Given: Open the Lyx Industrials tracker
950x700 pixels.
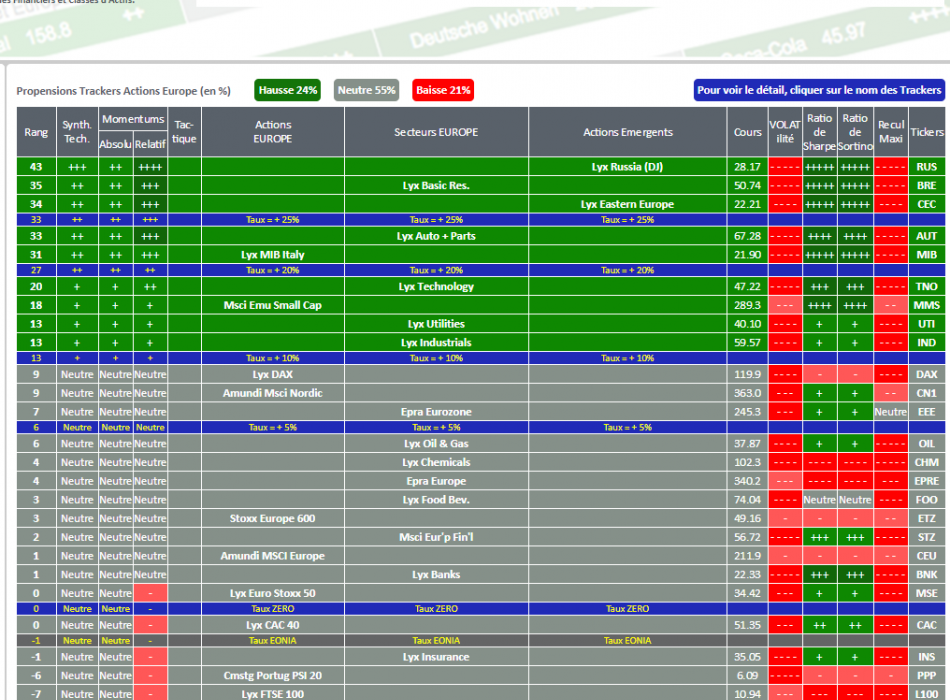Looking at the screenshot, I should [x=436, y=342].
